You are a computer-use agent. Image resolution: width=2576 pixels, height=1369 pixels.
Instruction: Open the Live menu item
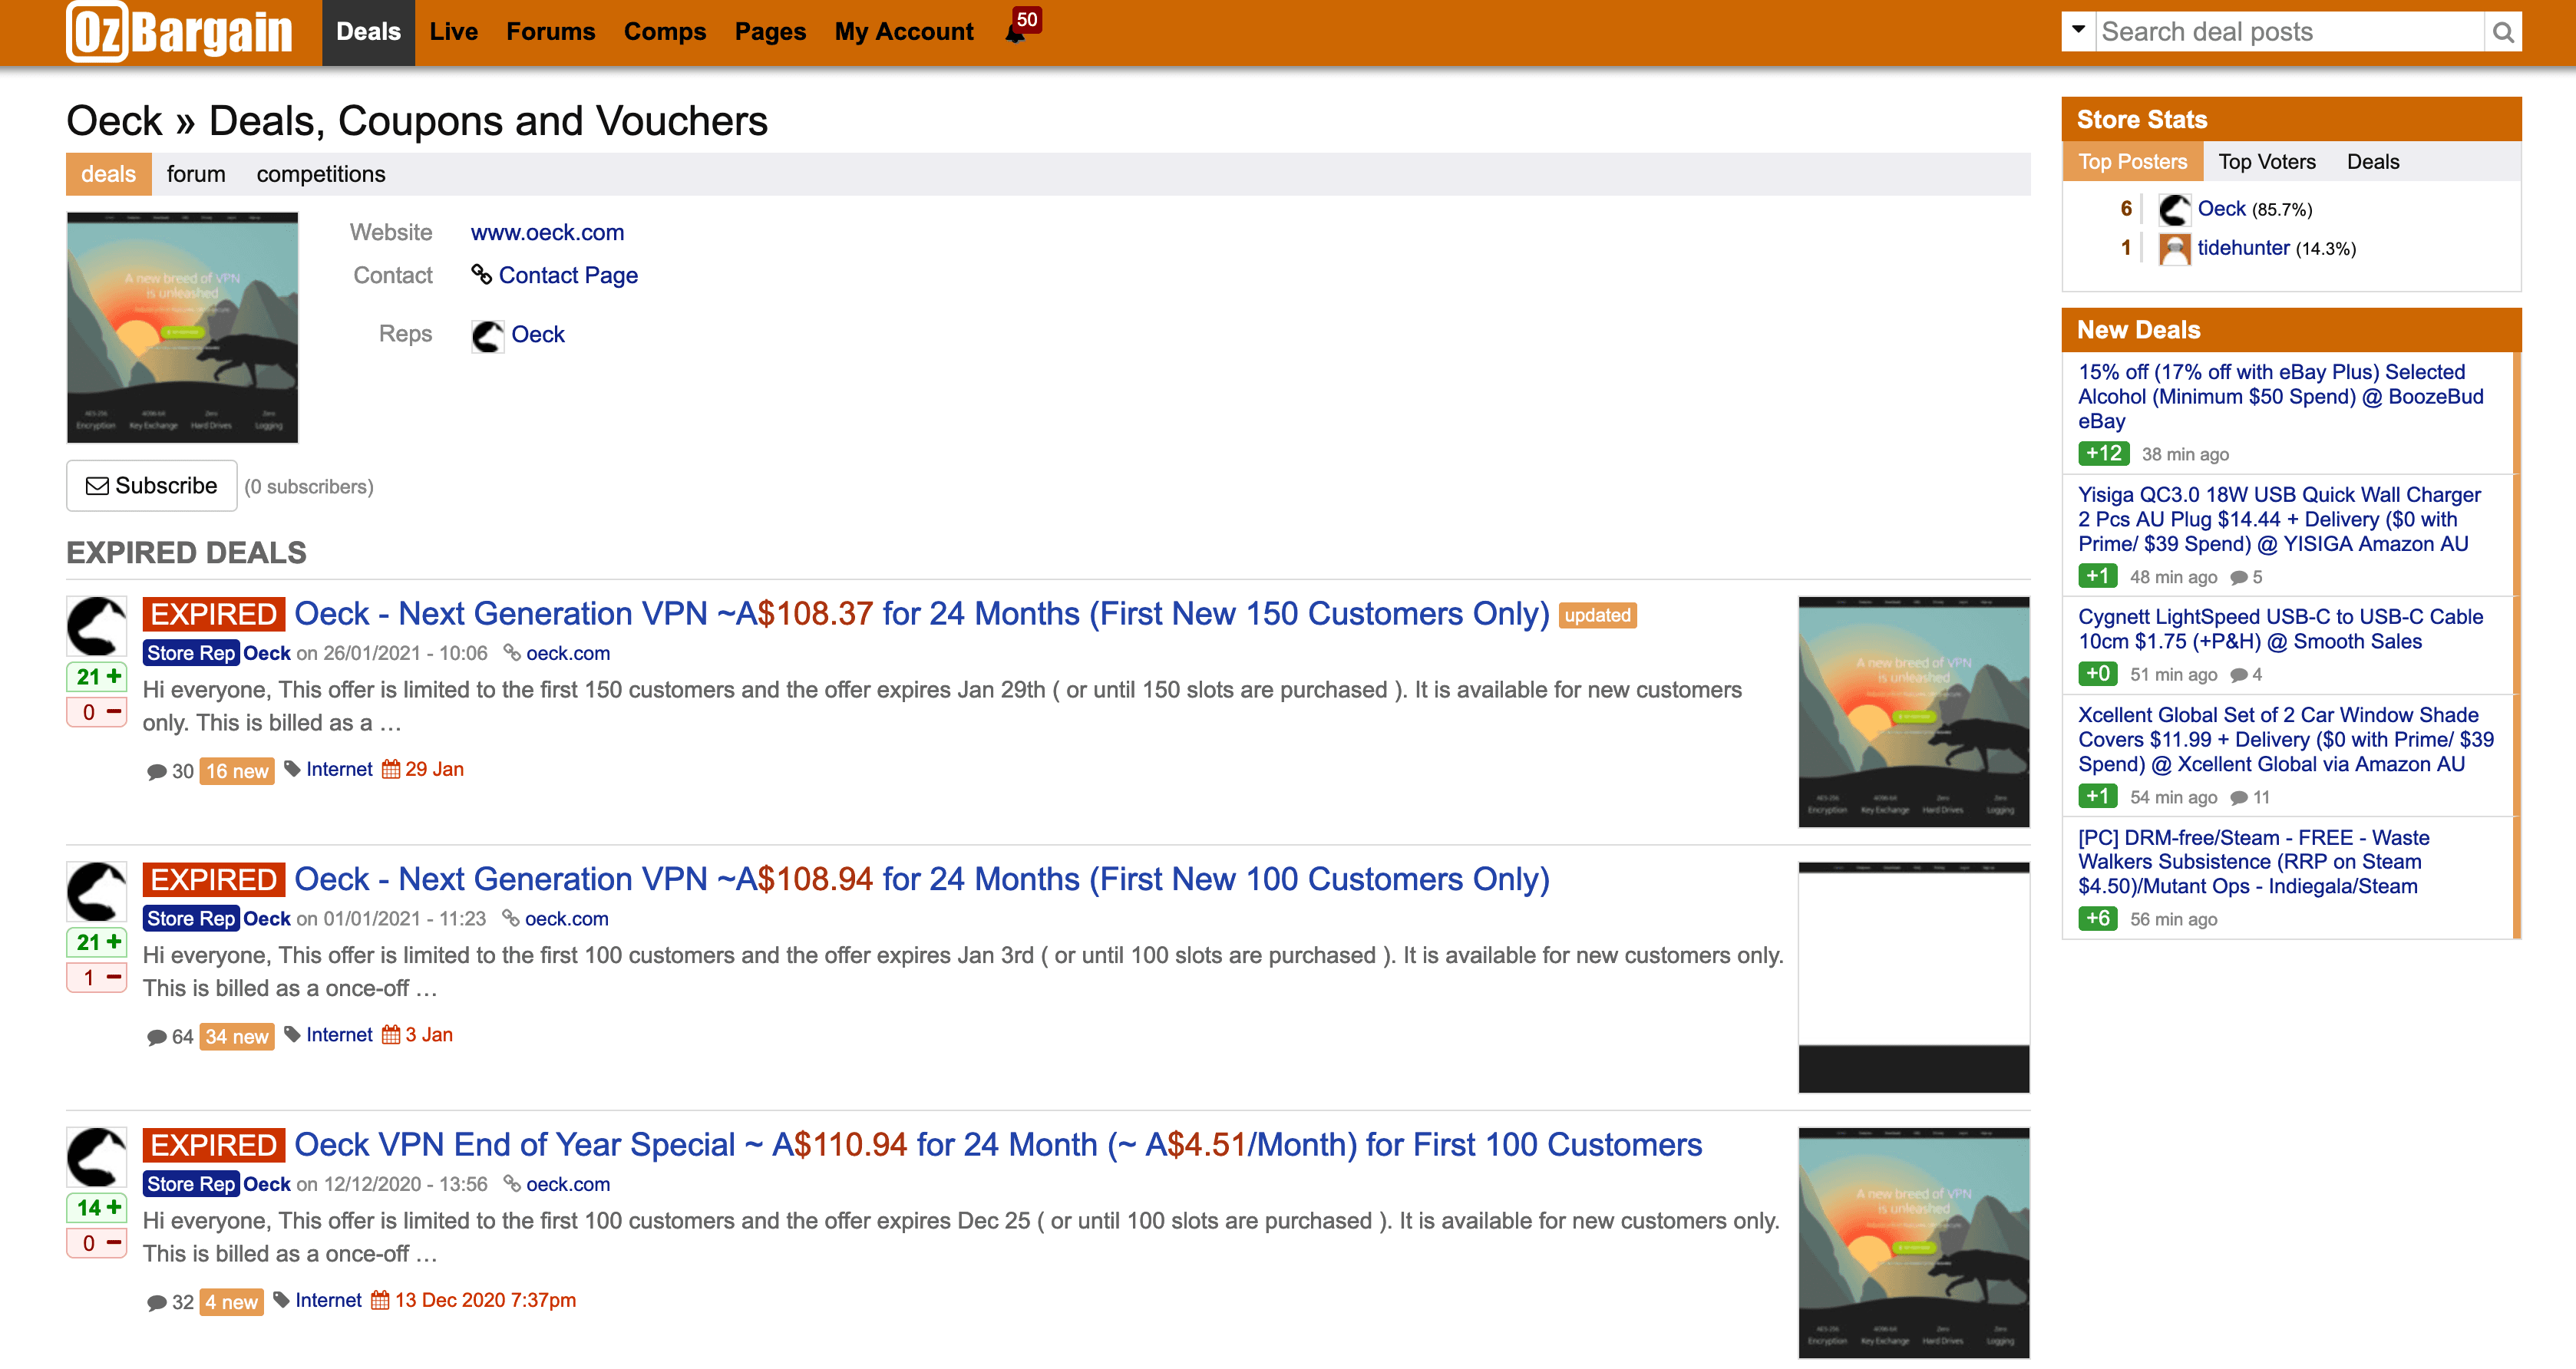click(x=454, y=32)
